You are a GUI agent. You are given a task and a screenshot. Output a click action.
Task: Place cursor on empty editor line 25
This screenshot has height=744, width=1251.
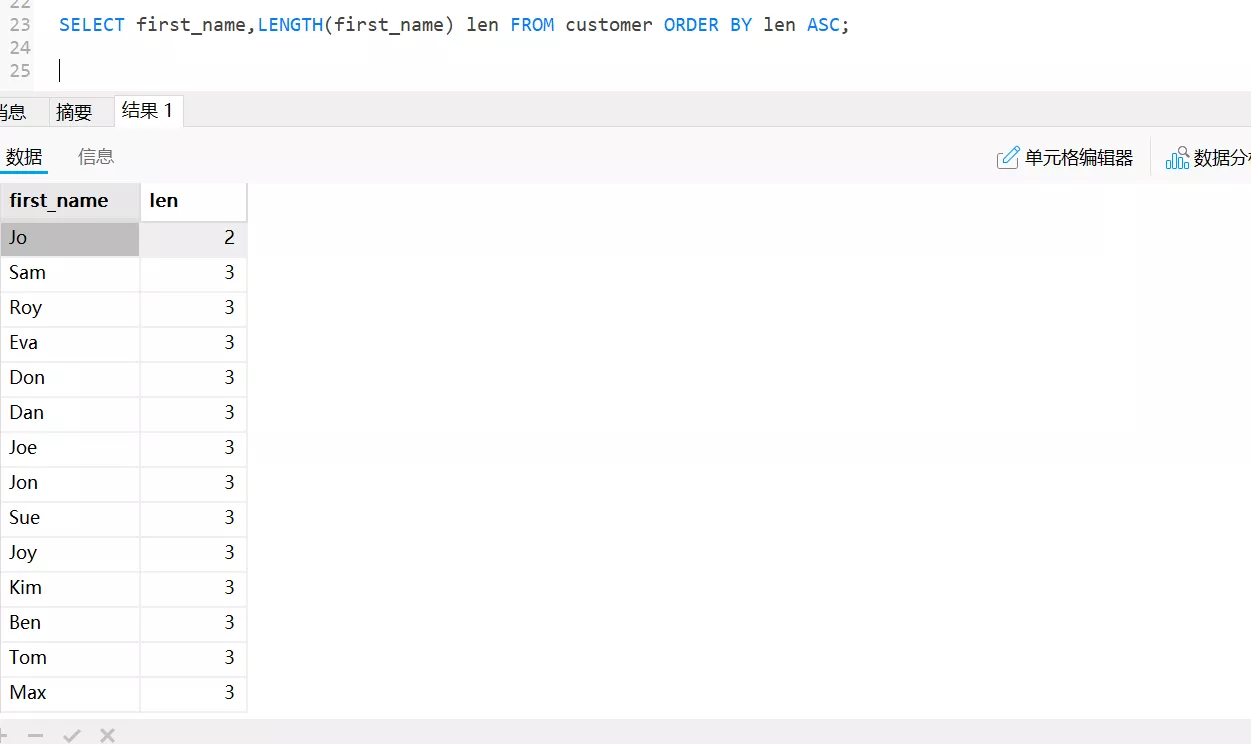[300, 71]
